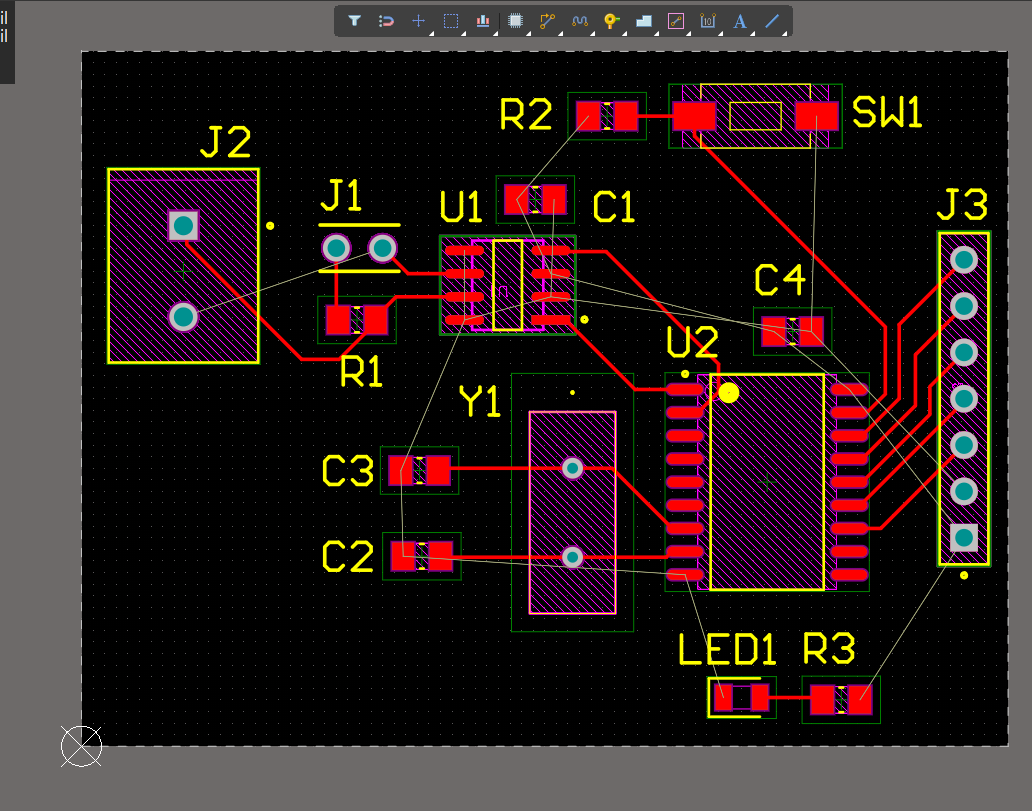This screenshot has height=811, width=1032.
Task: Click the C1 designator text
Action: tap(613, 207)
